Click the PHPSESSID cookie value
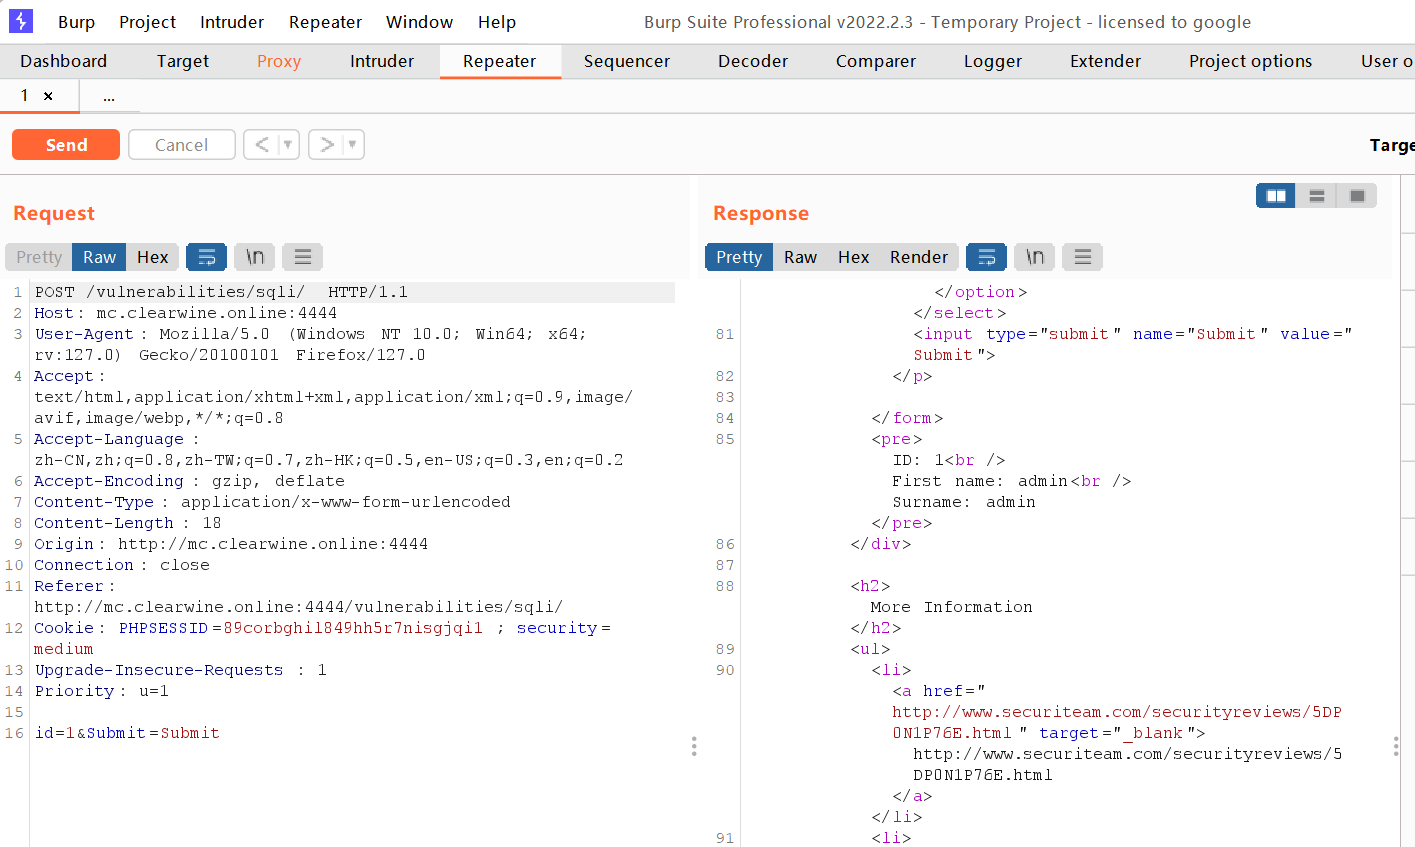 (353, 628)
